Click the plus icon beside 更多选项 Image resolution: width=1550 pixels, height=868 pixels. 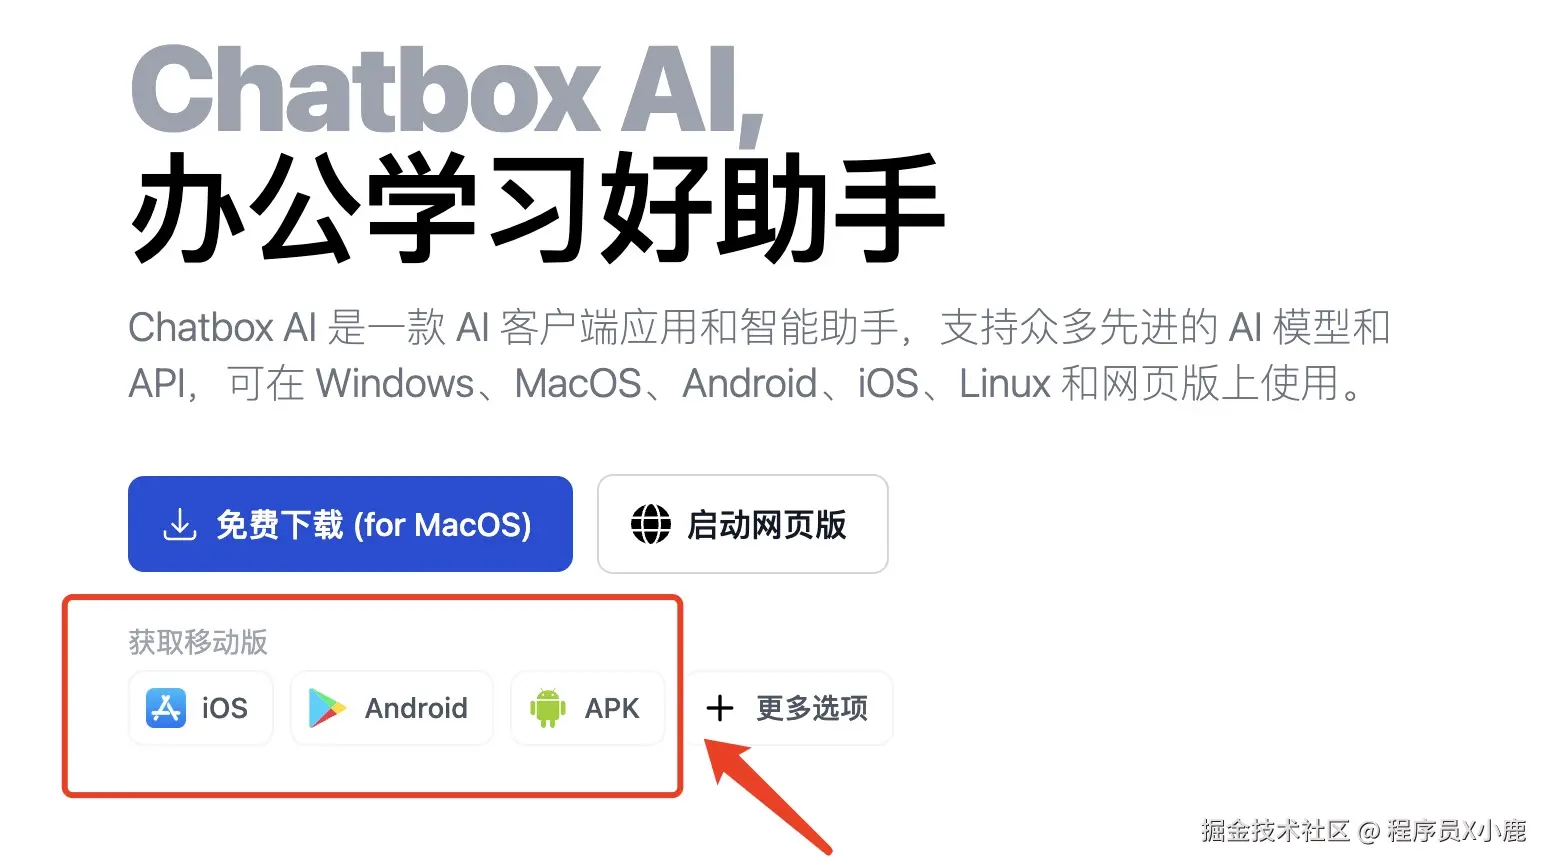click(720, 708)
